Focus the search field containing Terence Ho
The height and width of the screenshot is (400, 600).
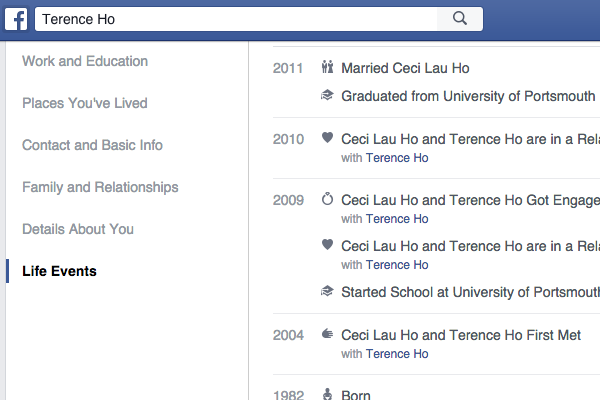coord(238,18)
